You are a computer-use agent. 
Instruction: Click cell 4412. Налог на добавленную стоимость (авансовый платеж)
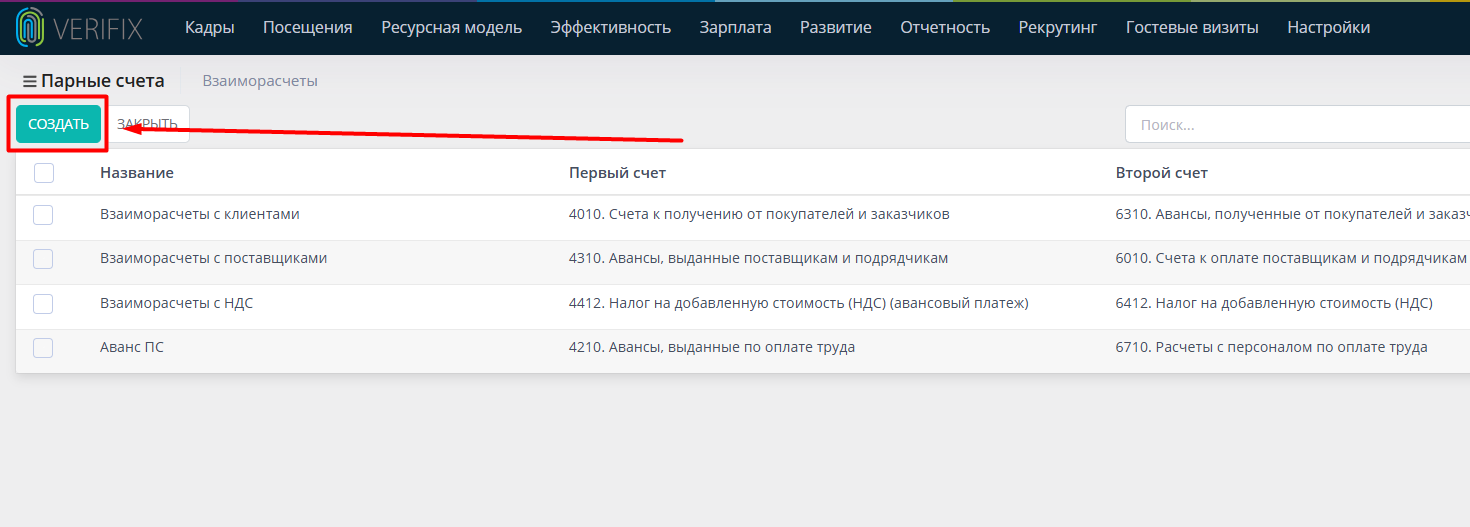point(799,303)
